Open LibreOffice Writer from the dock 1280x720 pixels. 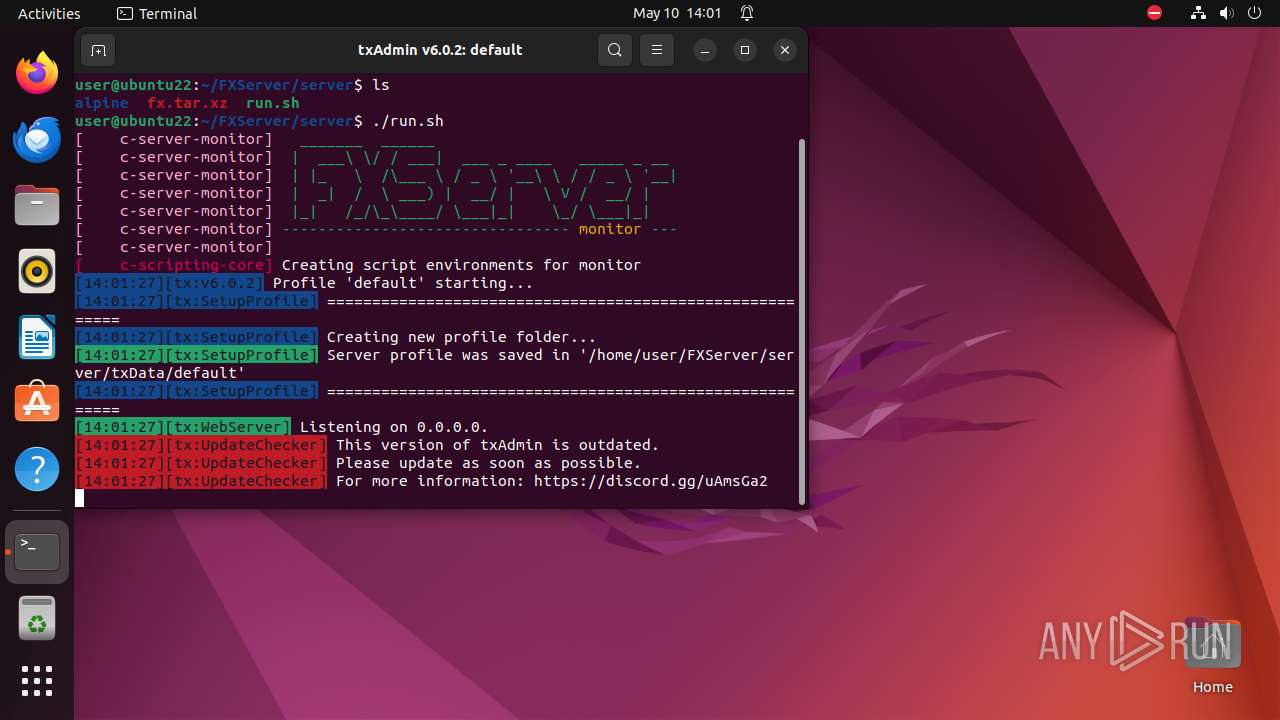click(37, 337)
